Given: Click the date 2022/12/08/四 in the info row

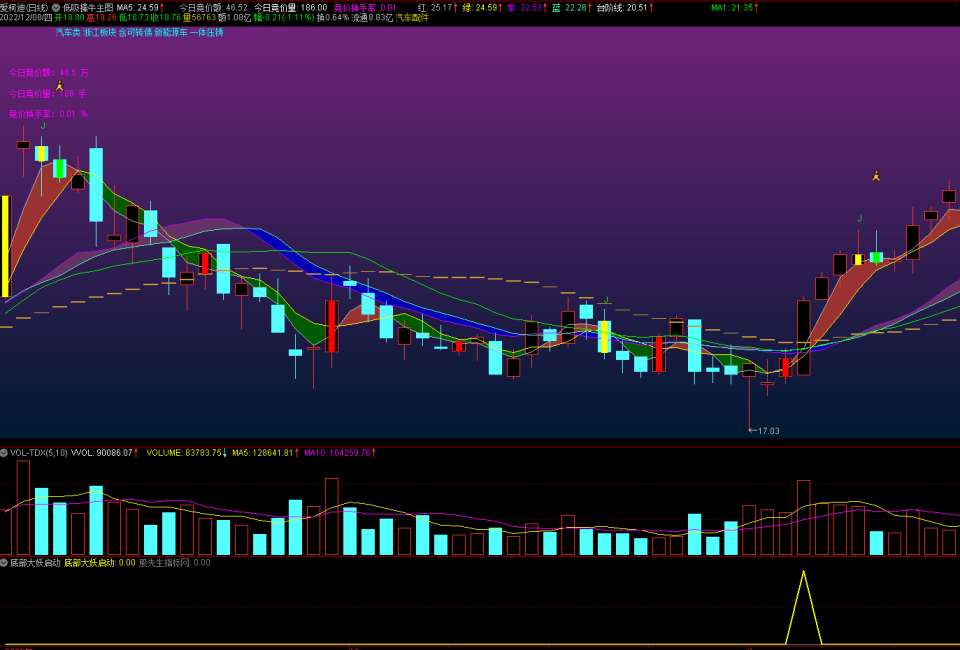Looking at the screenshot, I should click(x=26, y=18).
